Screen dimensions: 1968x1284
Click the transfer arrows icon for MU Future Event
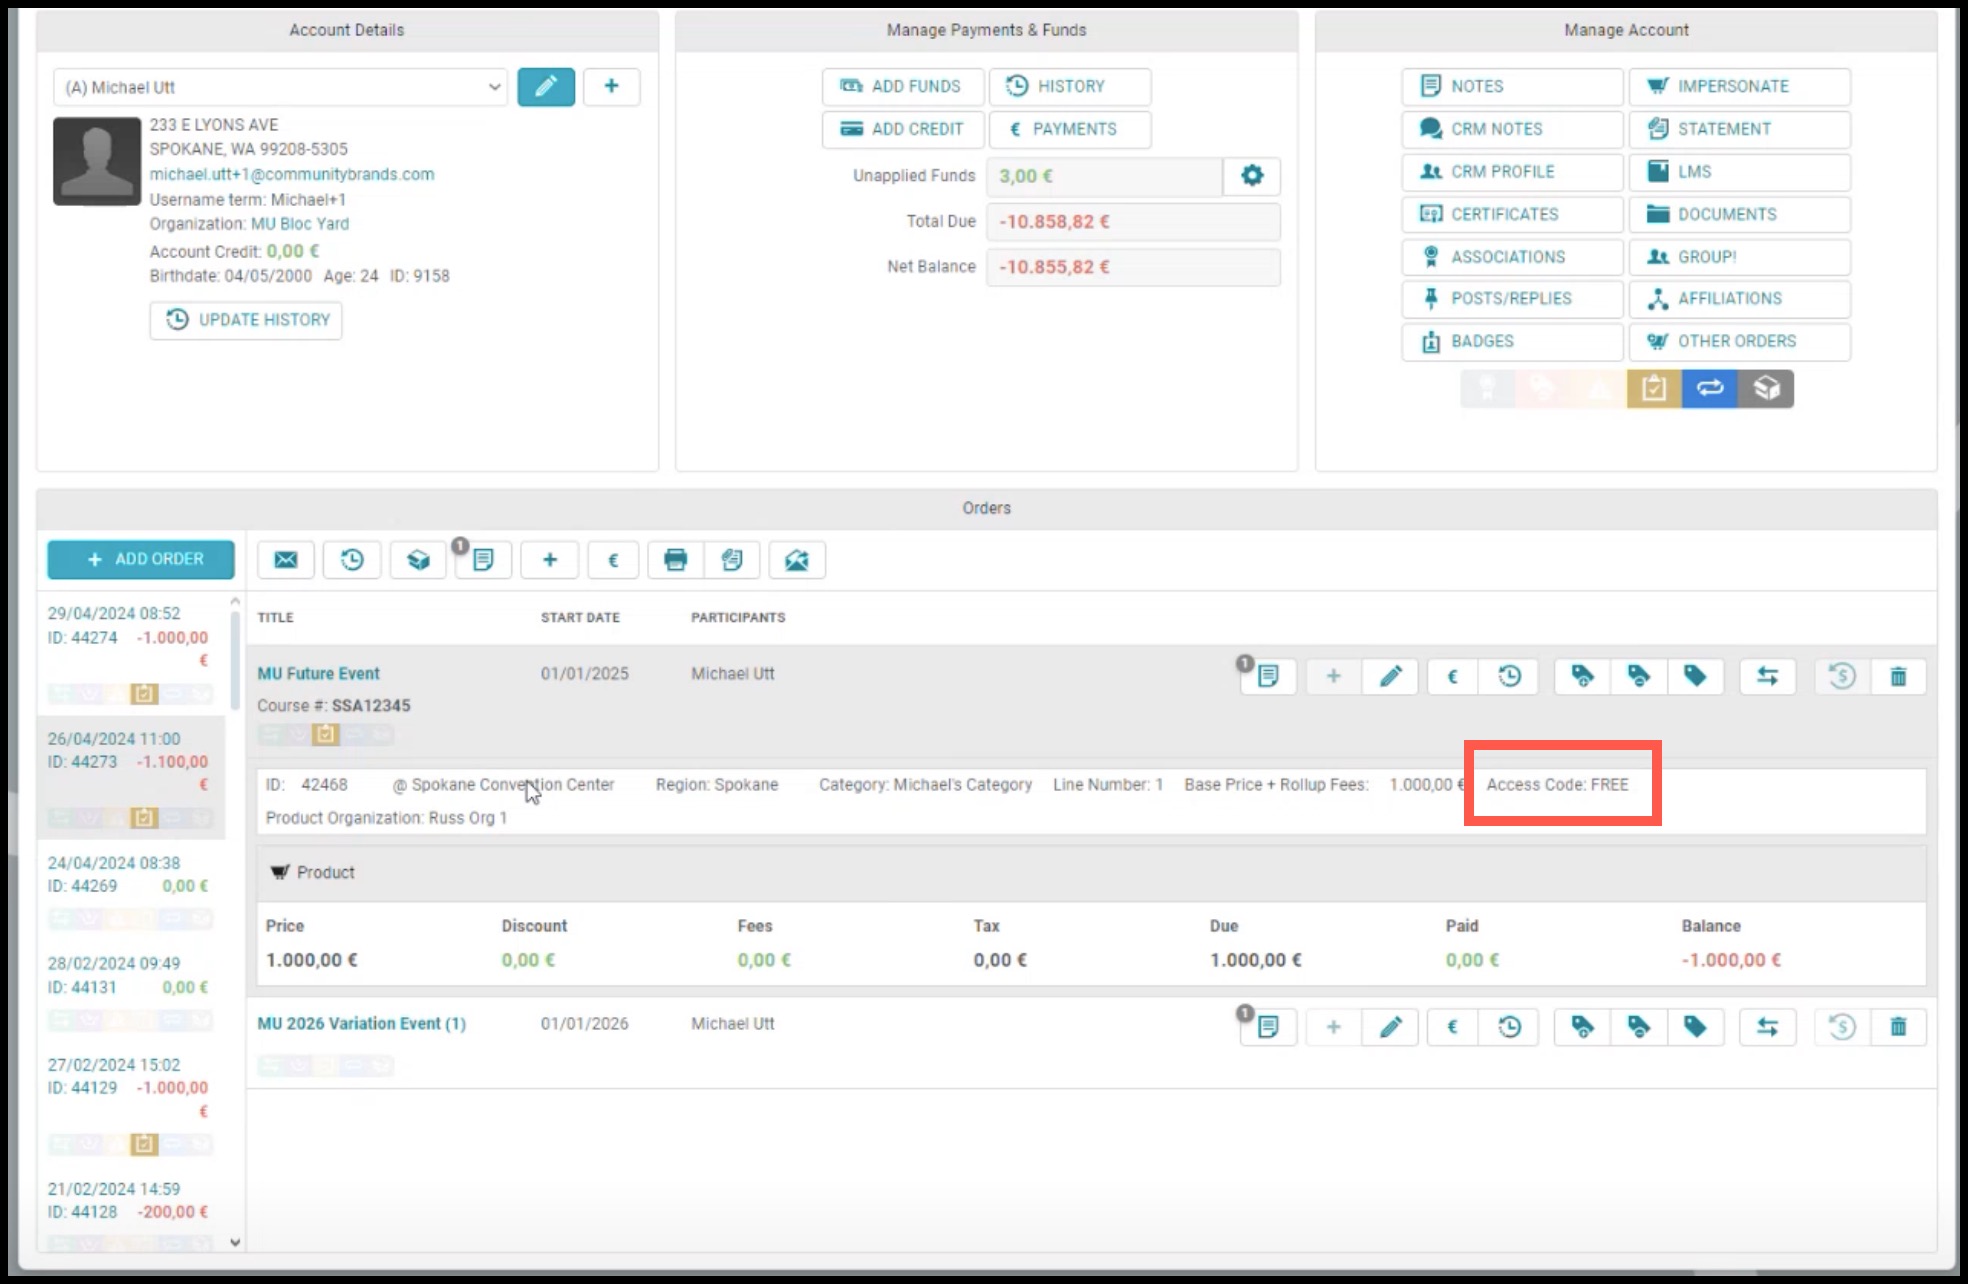coord(1767,677)
